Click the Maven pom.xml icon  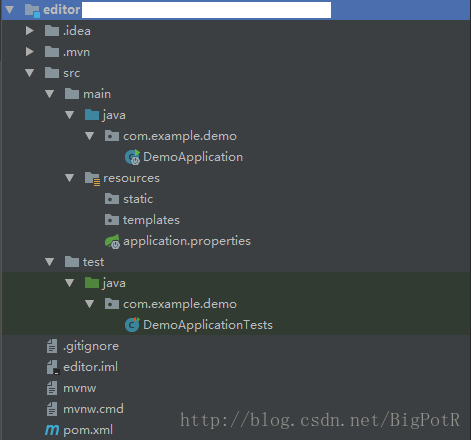52,430
